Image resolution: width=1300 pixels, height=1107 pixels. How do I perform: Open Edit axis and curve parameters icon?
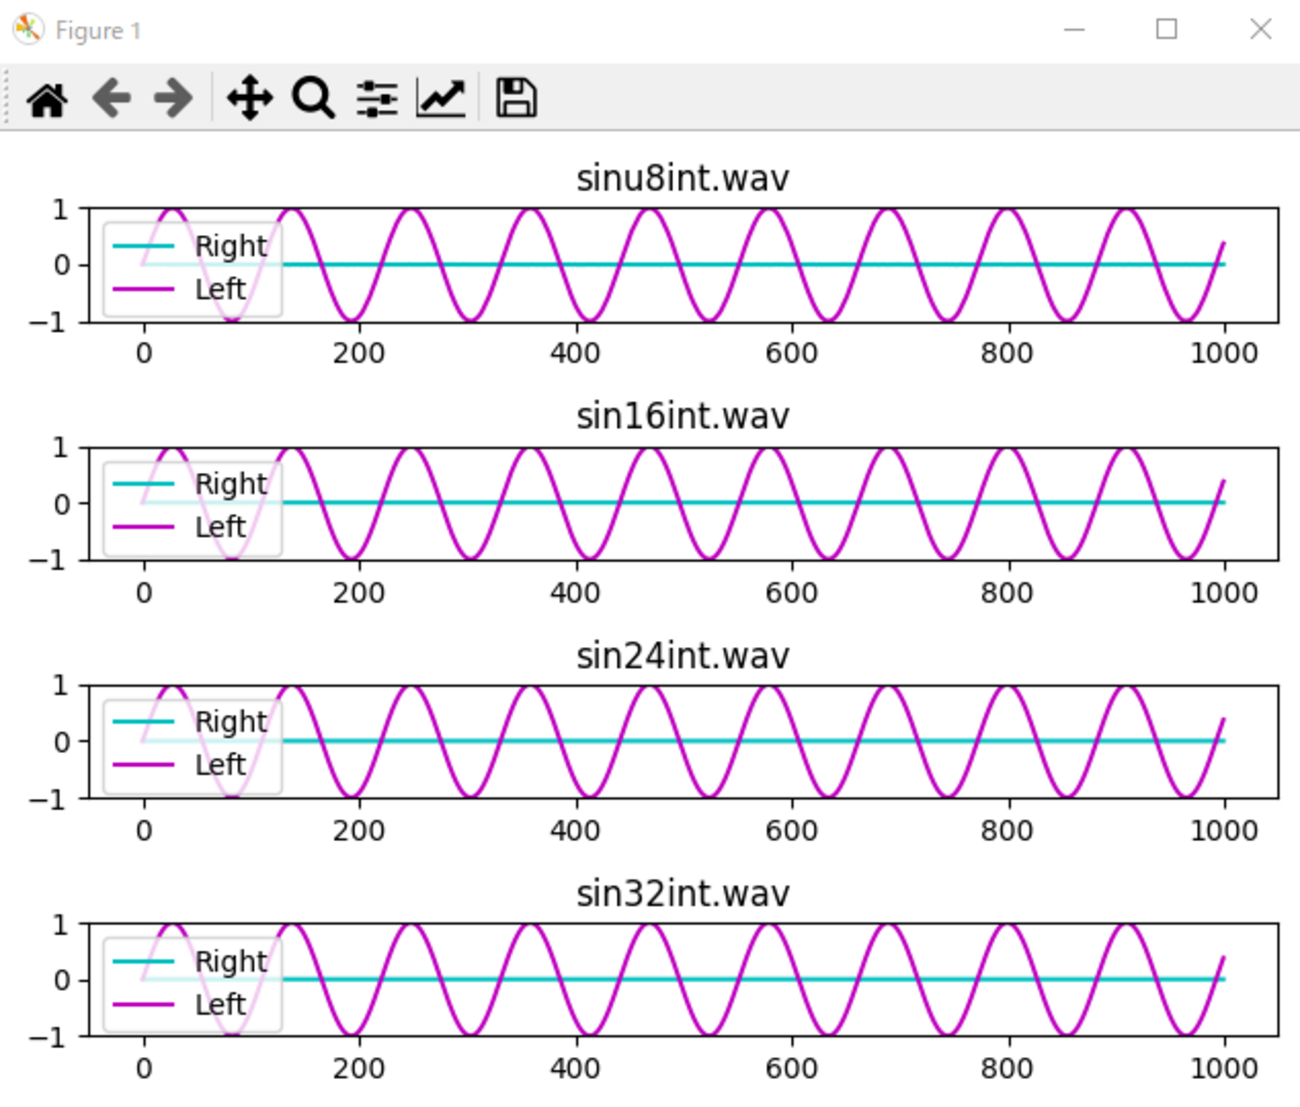pyautogui.click(x=441, y=99)
